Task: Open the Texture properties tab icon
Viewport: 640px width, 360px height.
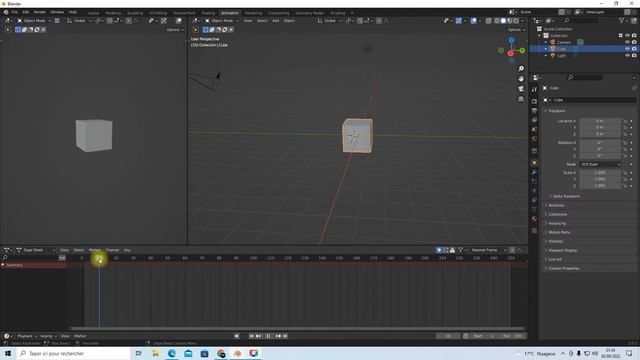Action: 534,231
